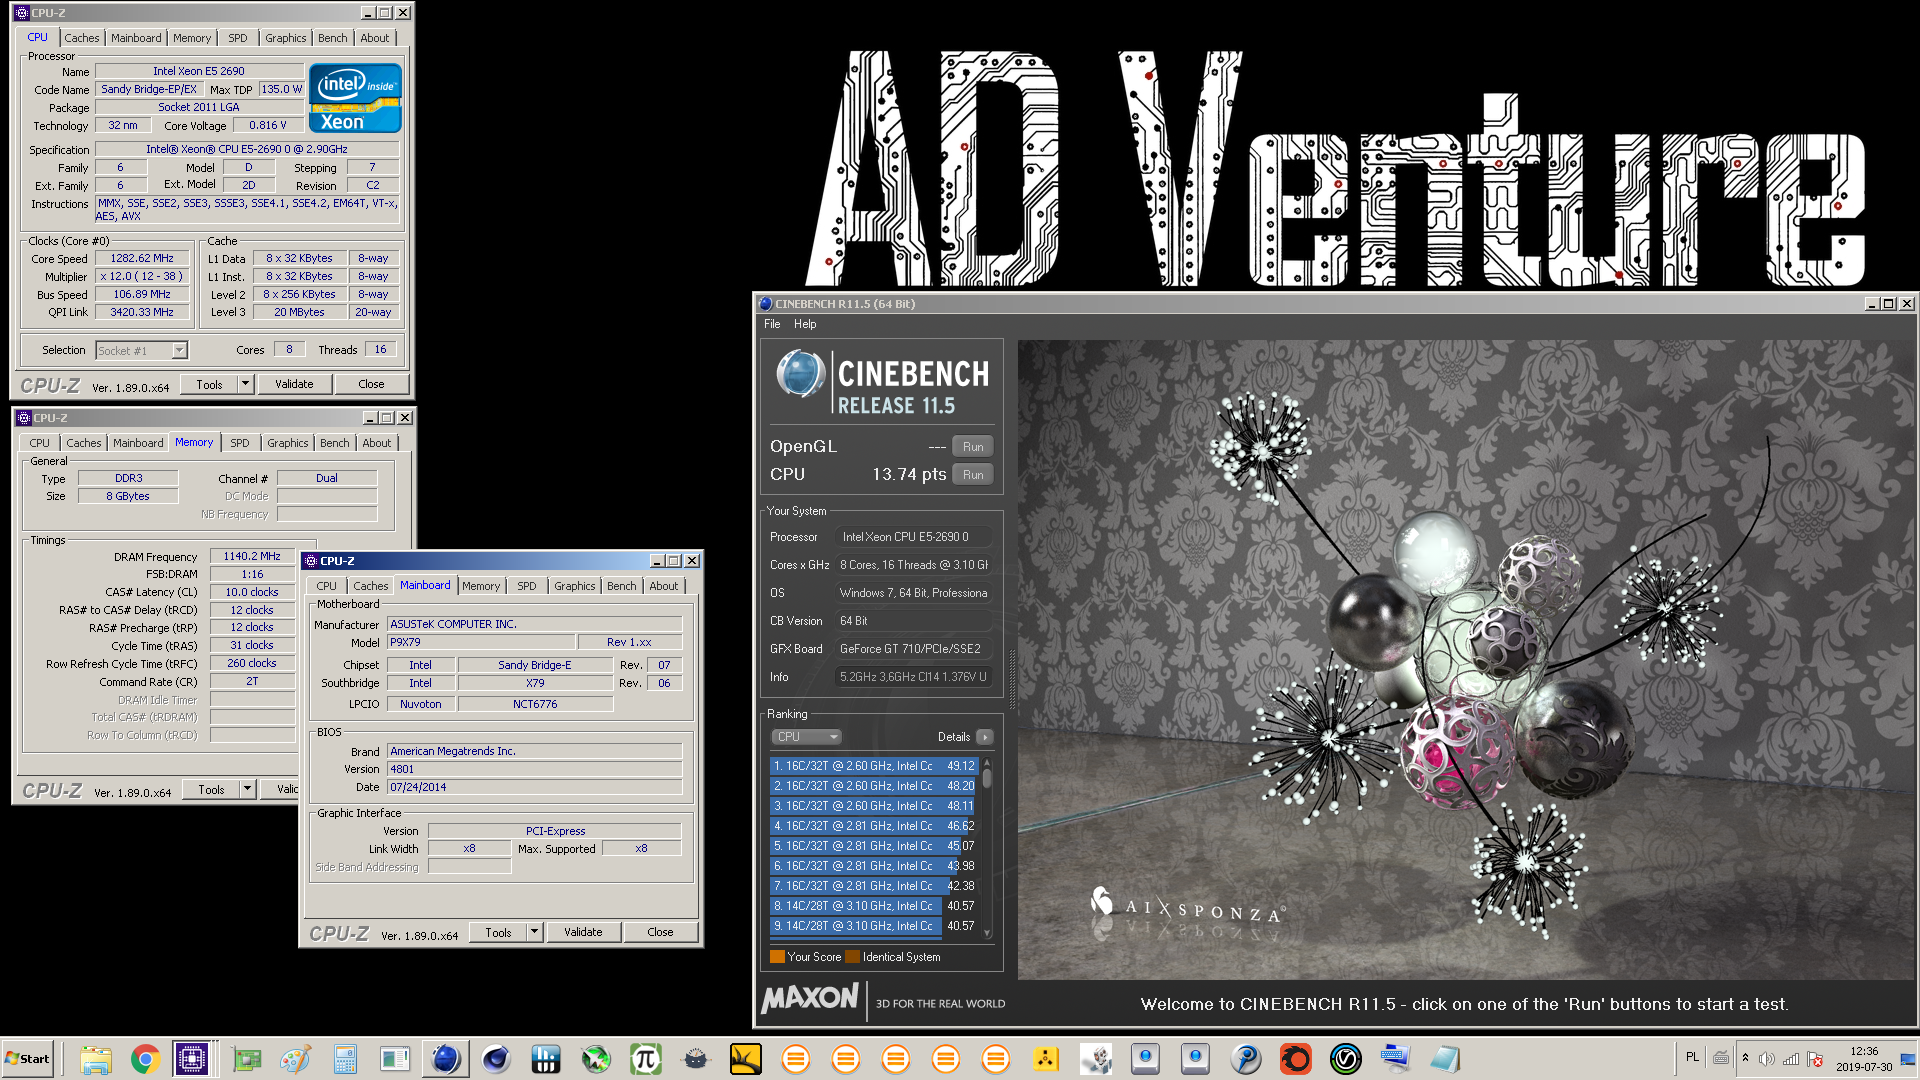The width and height of the screenshot is (1920, 1080).
Task: Switch to Cinebench via its taskbar globe icon
Action: [x=446, y=1059]
